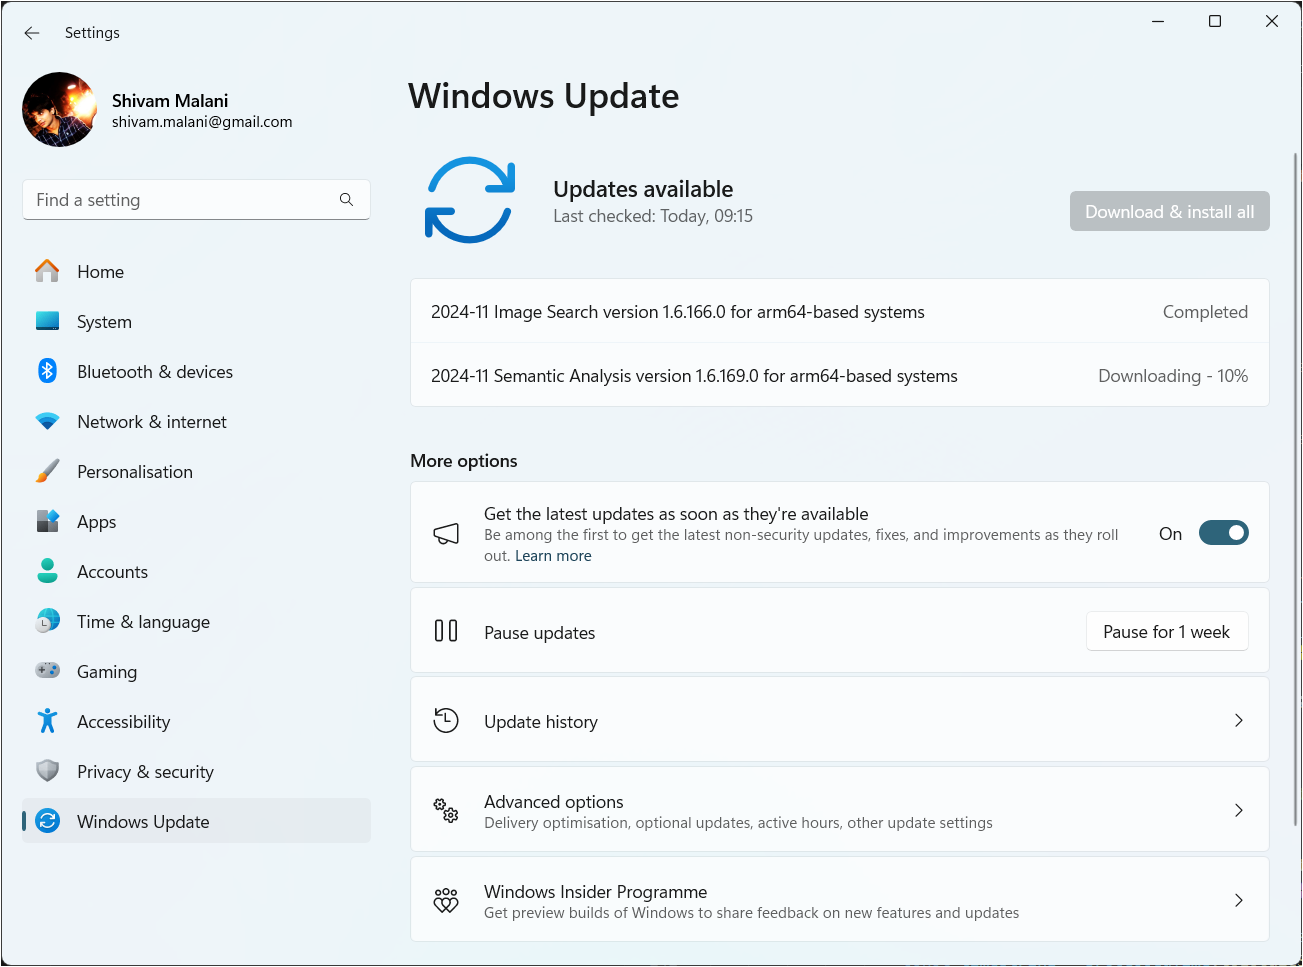This screenshot has height=967, width=1303.
Task: Go to the System settings label
Action: pyautogui.click(x=105, y=322)
